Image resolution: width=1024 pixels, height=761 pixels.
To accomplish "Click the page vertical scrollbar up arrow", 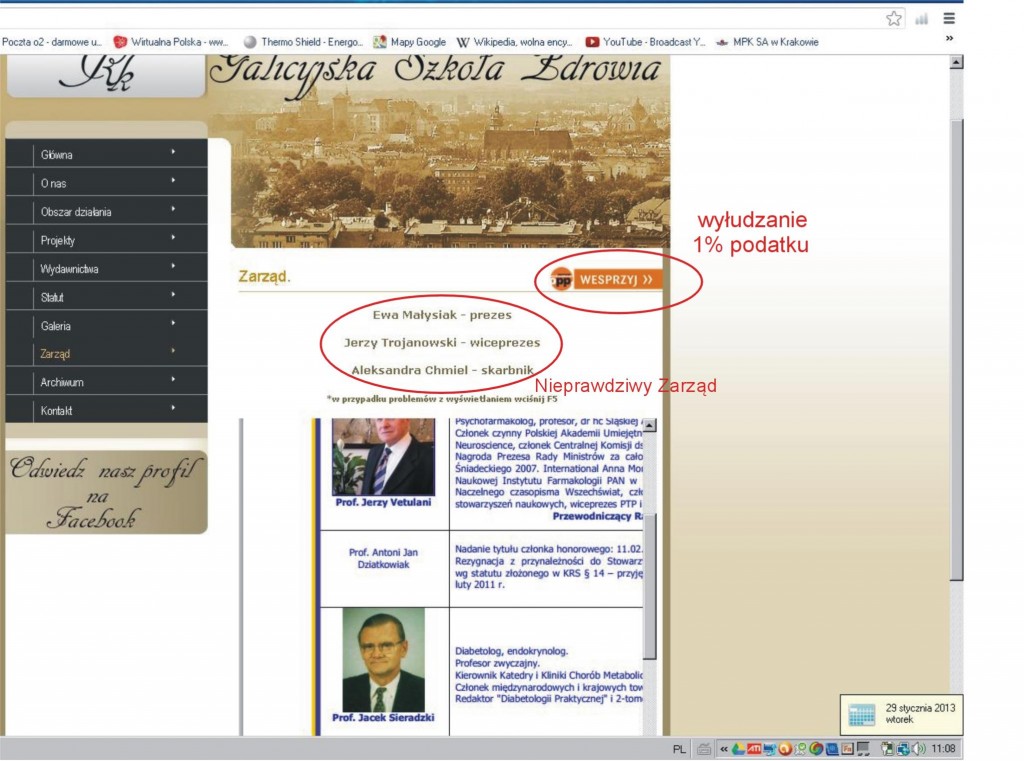I will click(x=956, y=63).
